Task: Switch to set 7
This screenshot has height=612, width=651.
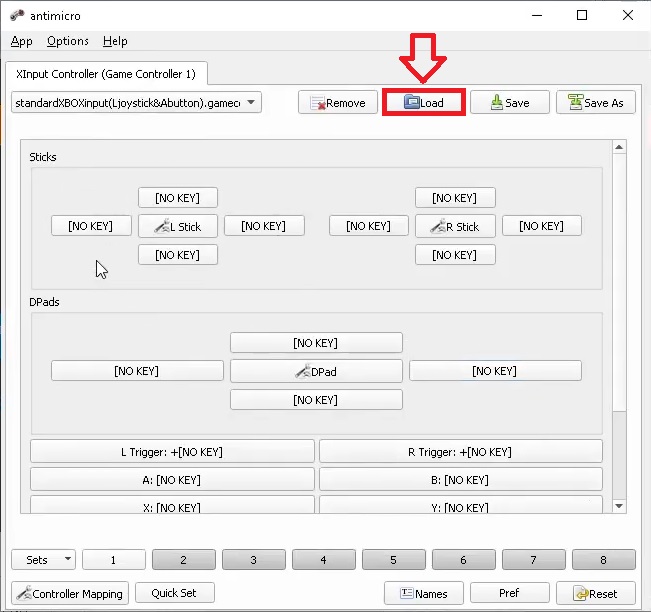Action: click(534, 560)
